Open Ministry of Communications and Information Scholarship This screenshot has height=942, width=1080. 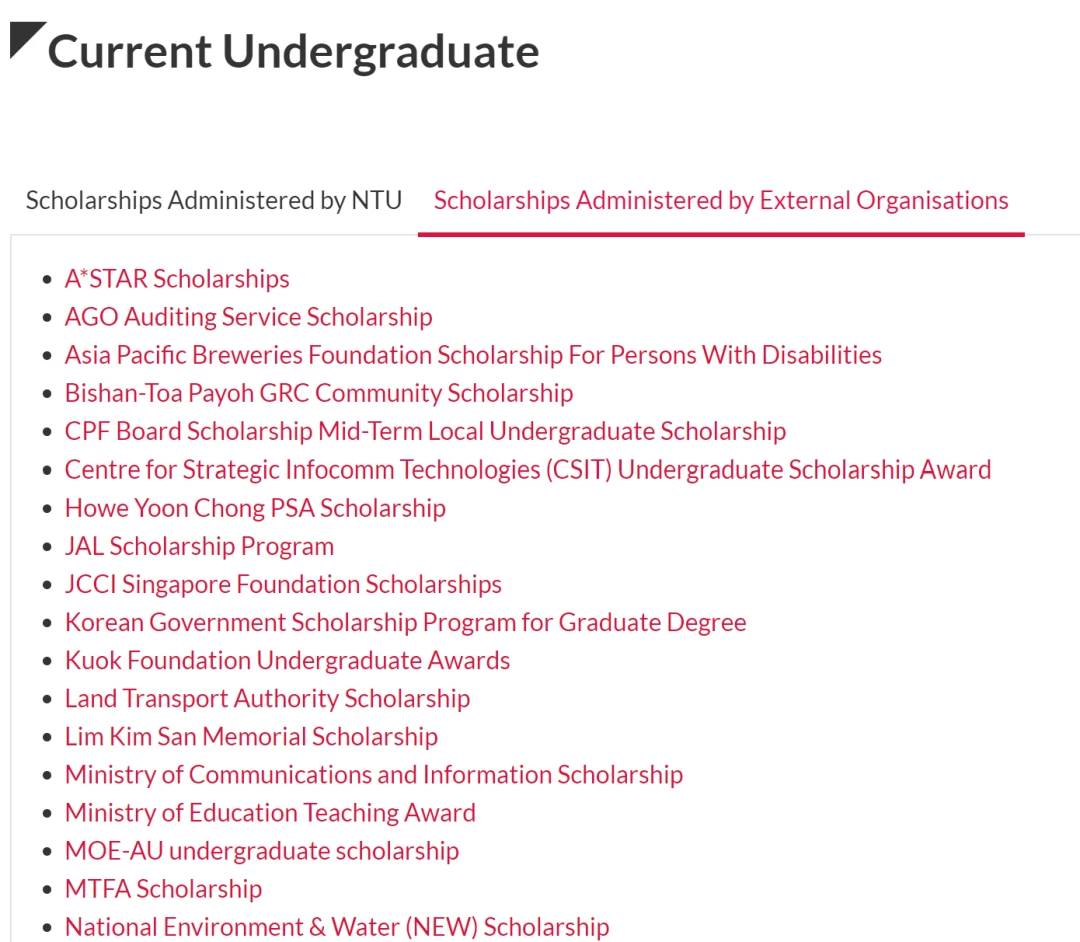coord(374,775)
